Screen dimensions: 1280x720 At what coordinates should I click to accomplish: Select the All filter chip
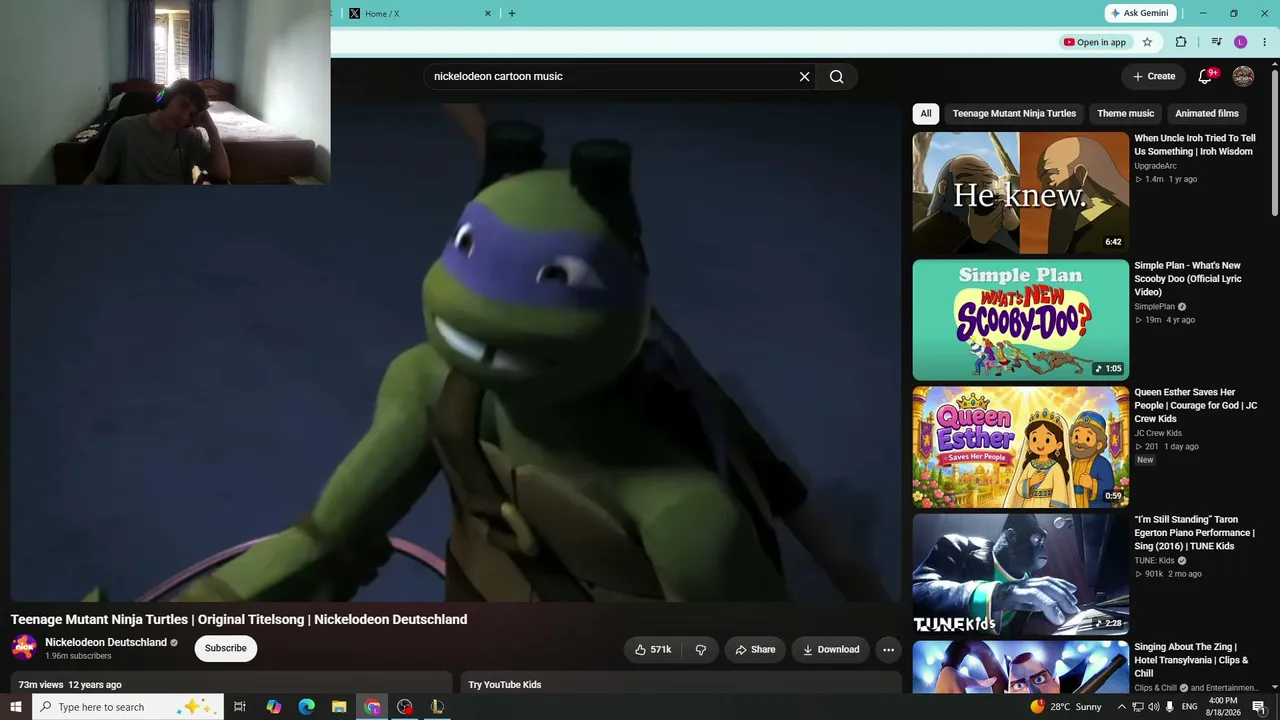(x=926, y=114)
